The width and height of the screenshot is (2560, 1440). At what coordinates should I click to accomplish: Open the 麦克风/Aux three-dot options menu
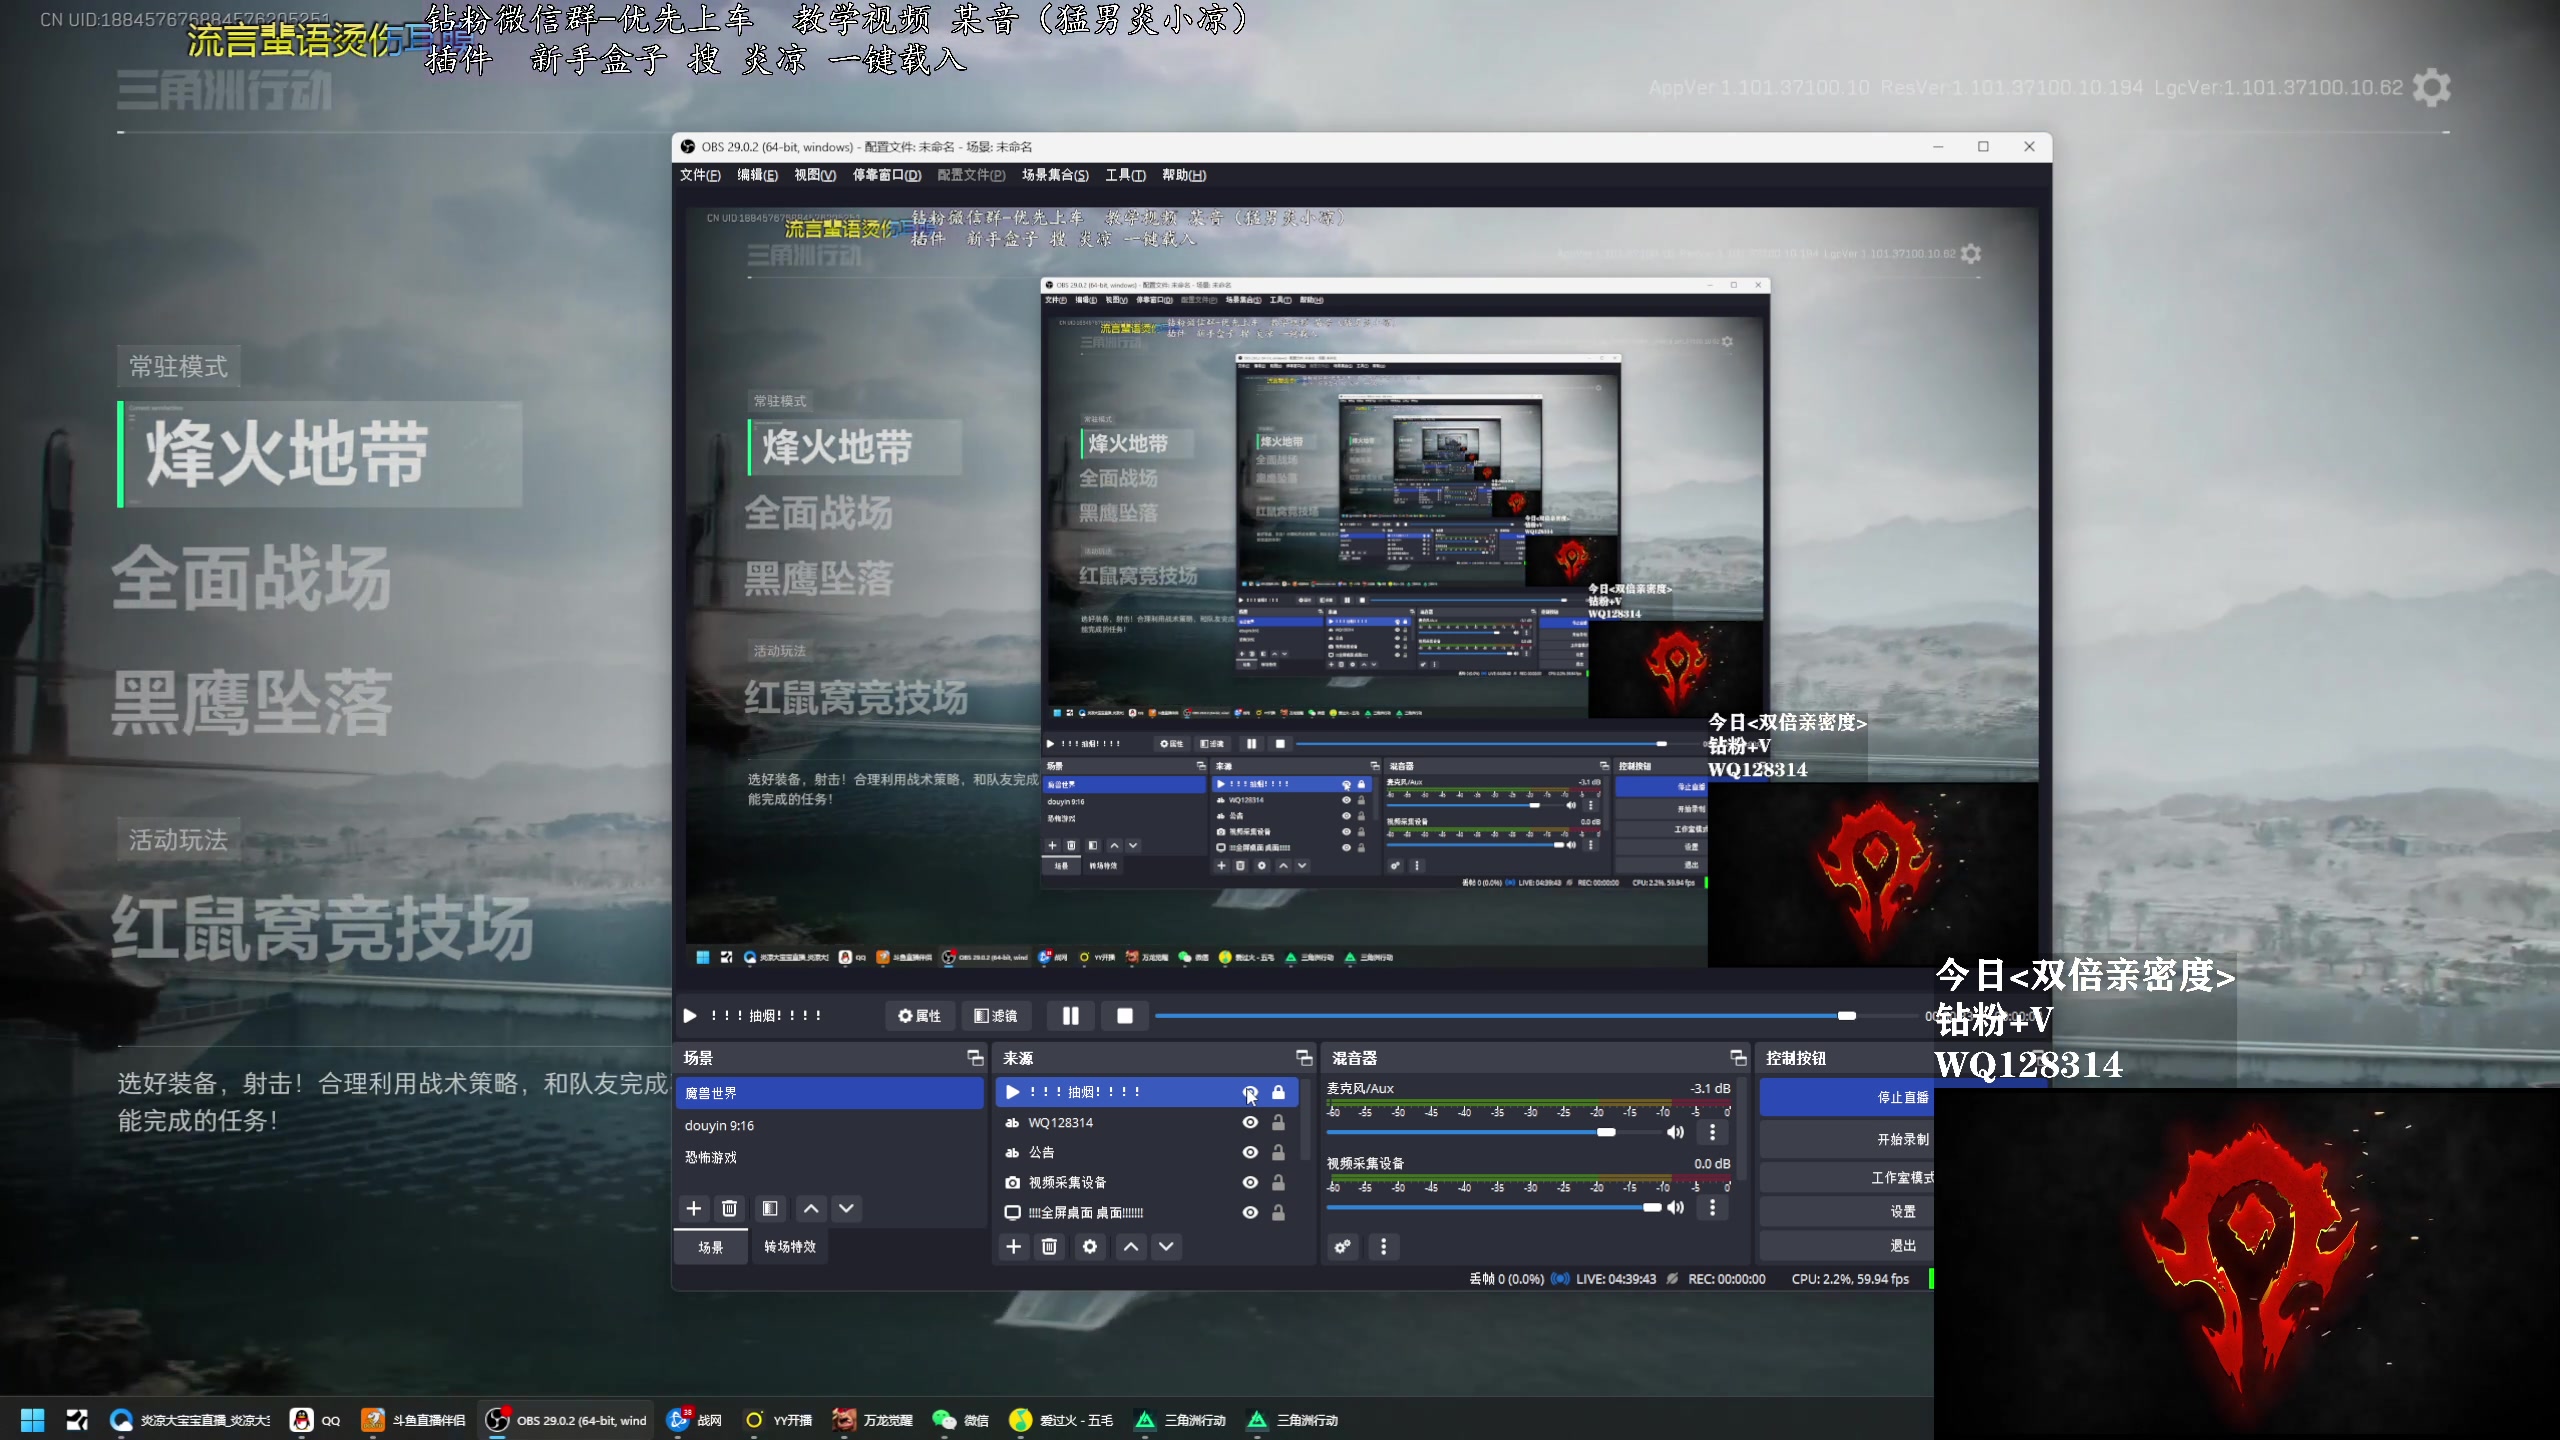(1713, 1132)
